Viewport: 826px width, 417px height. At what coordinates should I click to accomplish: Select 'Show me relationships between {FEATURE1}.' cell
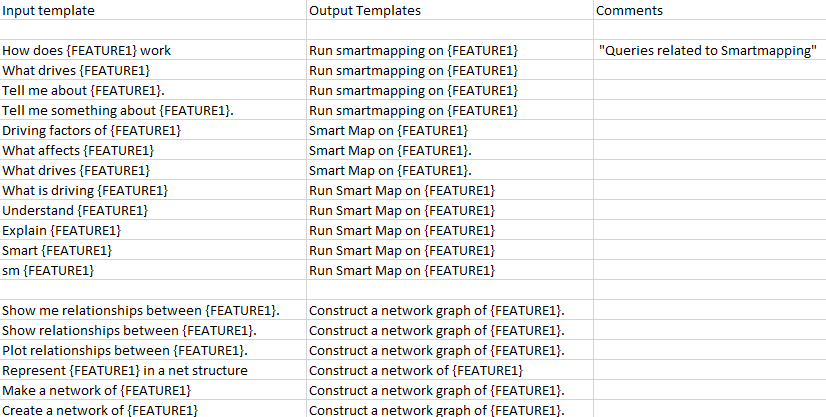[153, 310]
